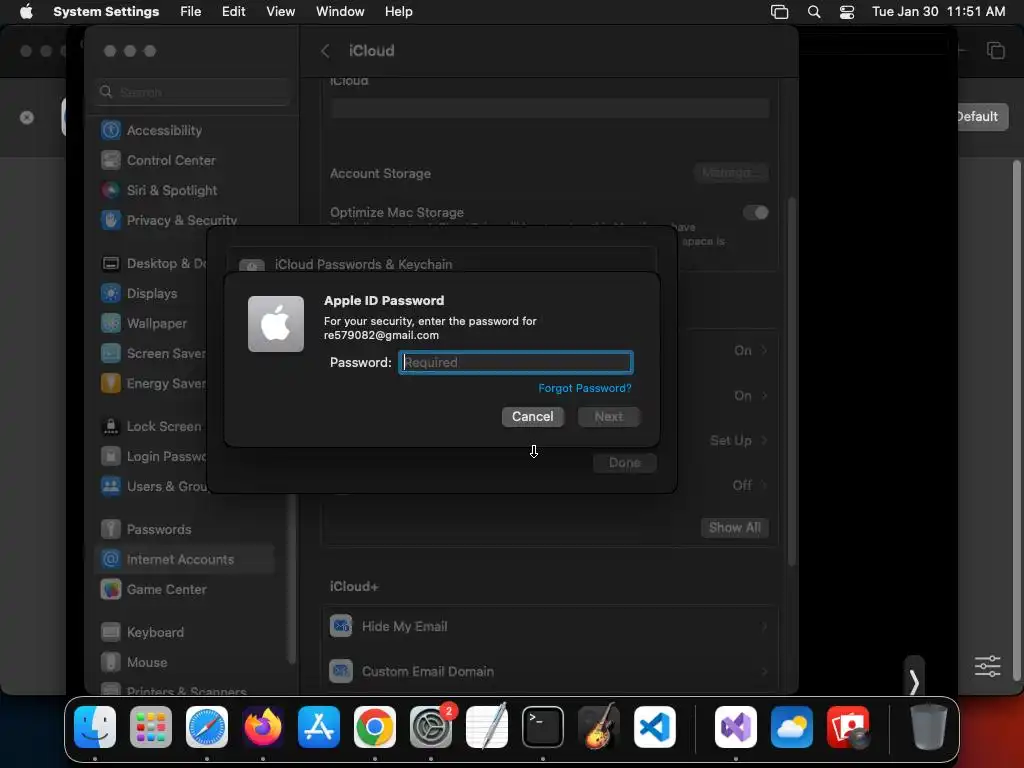Open the Trash in the Dock
The image size is (1024, 768).
pyautogui.click(x=929, y=727)
